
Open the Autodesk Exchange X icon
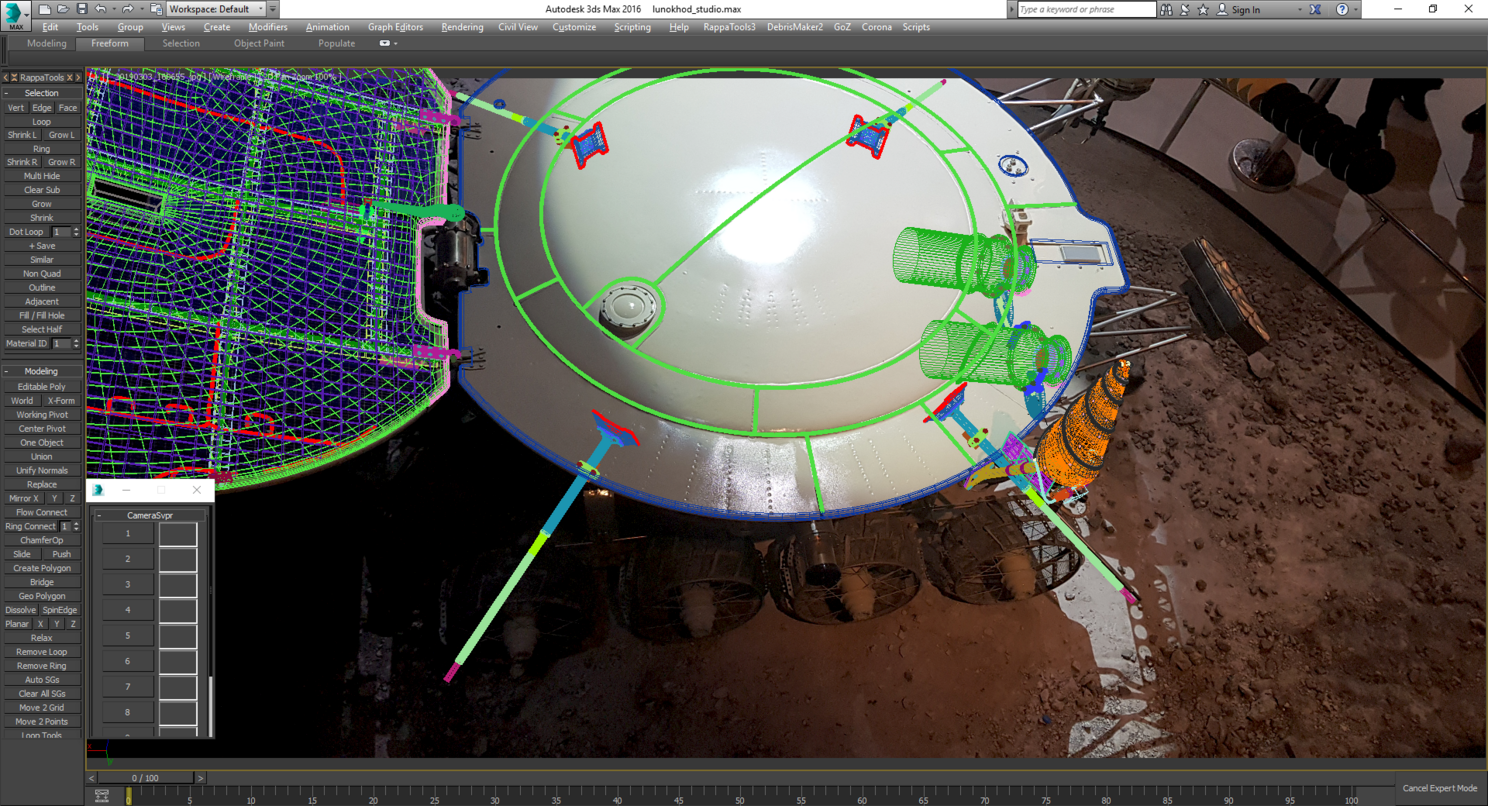tap(1316, 9)
